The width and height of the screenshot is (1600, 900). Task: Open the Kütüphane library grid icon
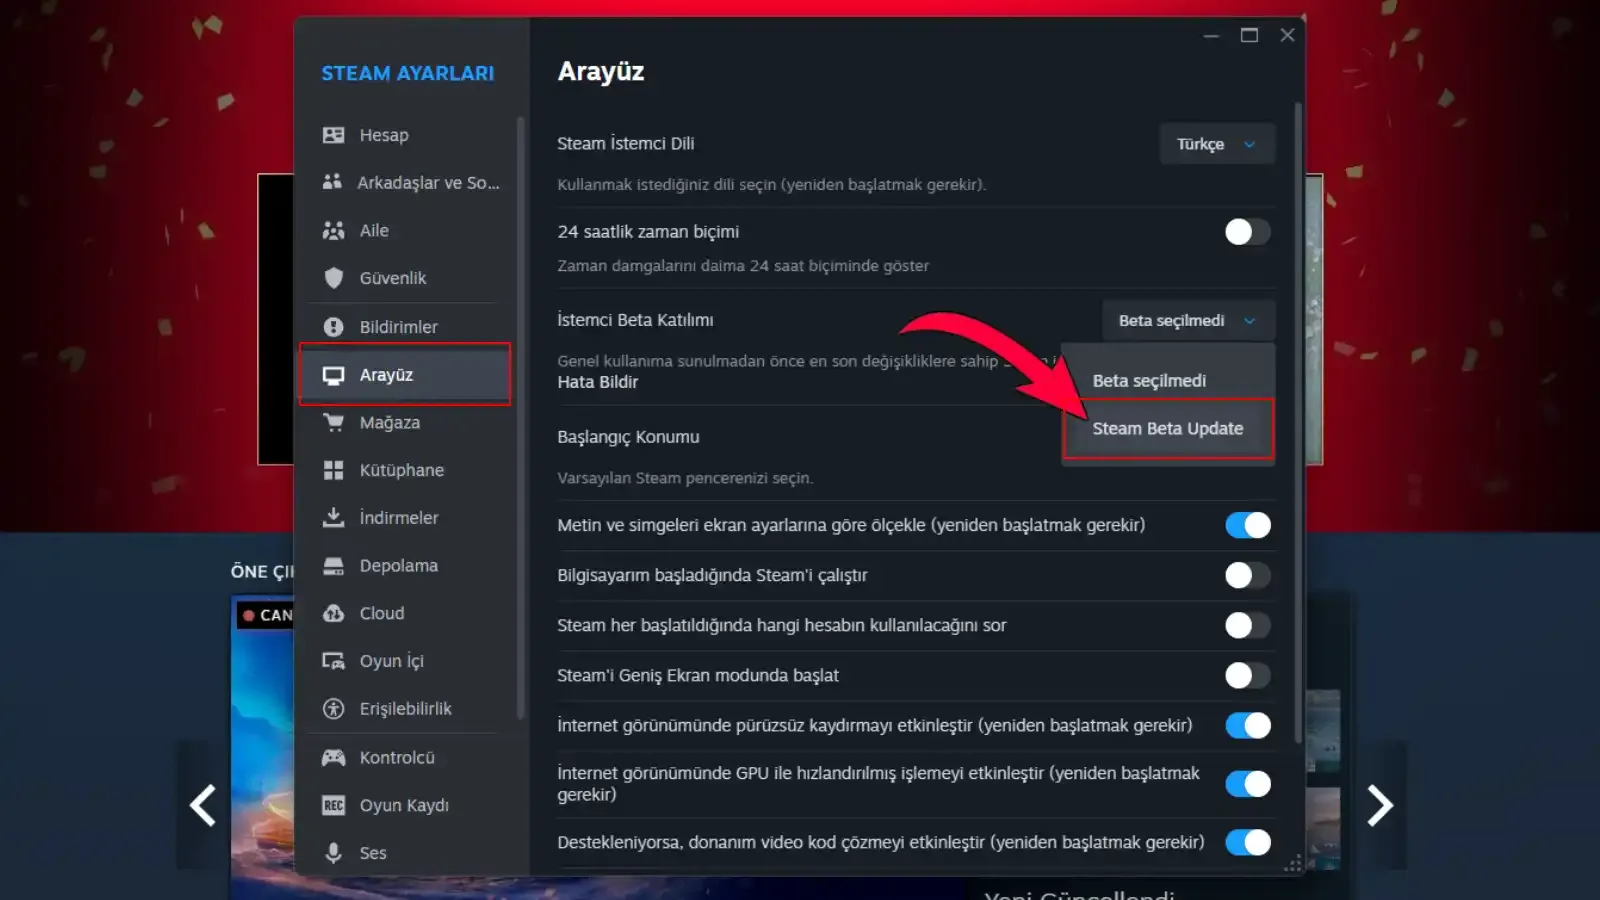[334, 470]
